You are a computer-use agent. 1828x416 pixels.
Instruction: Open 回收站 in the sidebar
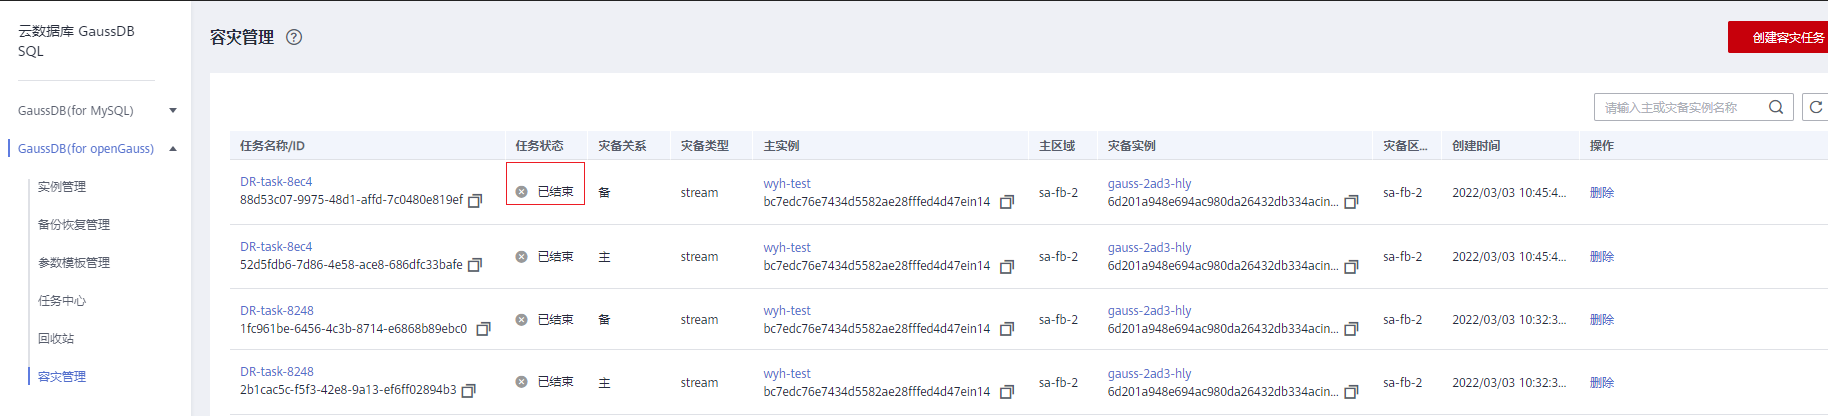tap(56, 339)
